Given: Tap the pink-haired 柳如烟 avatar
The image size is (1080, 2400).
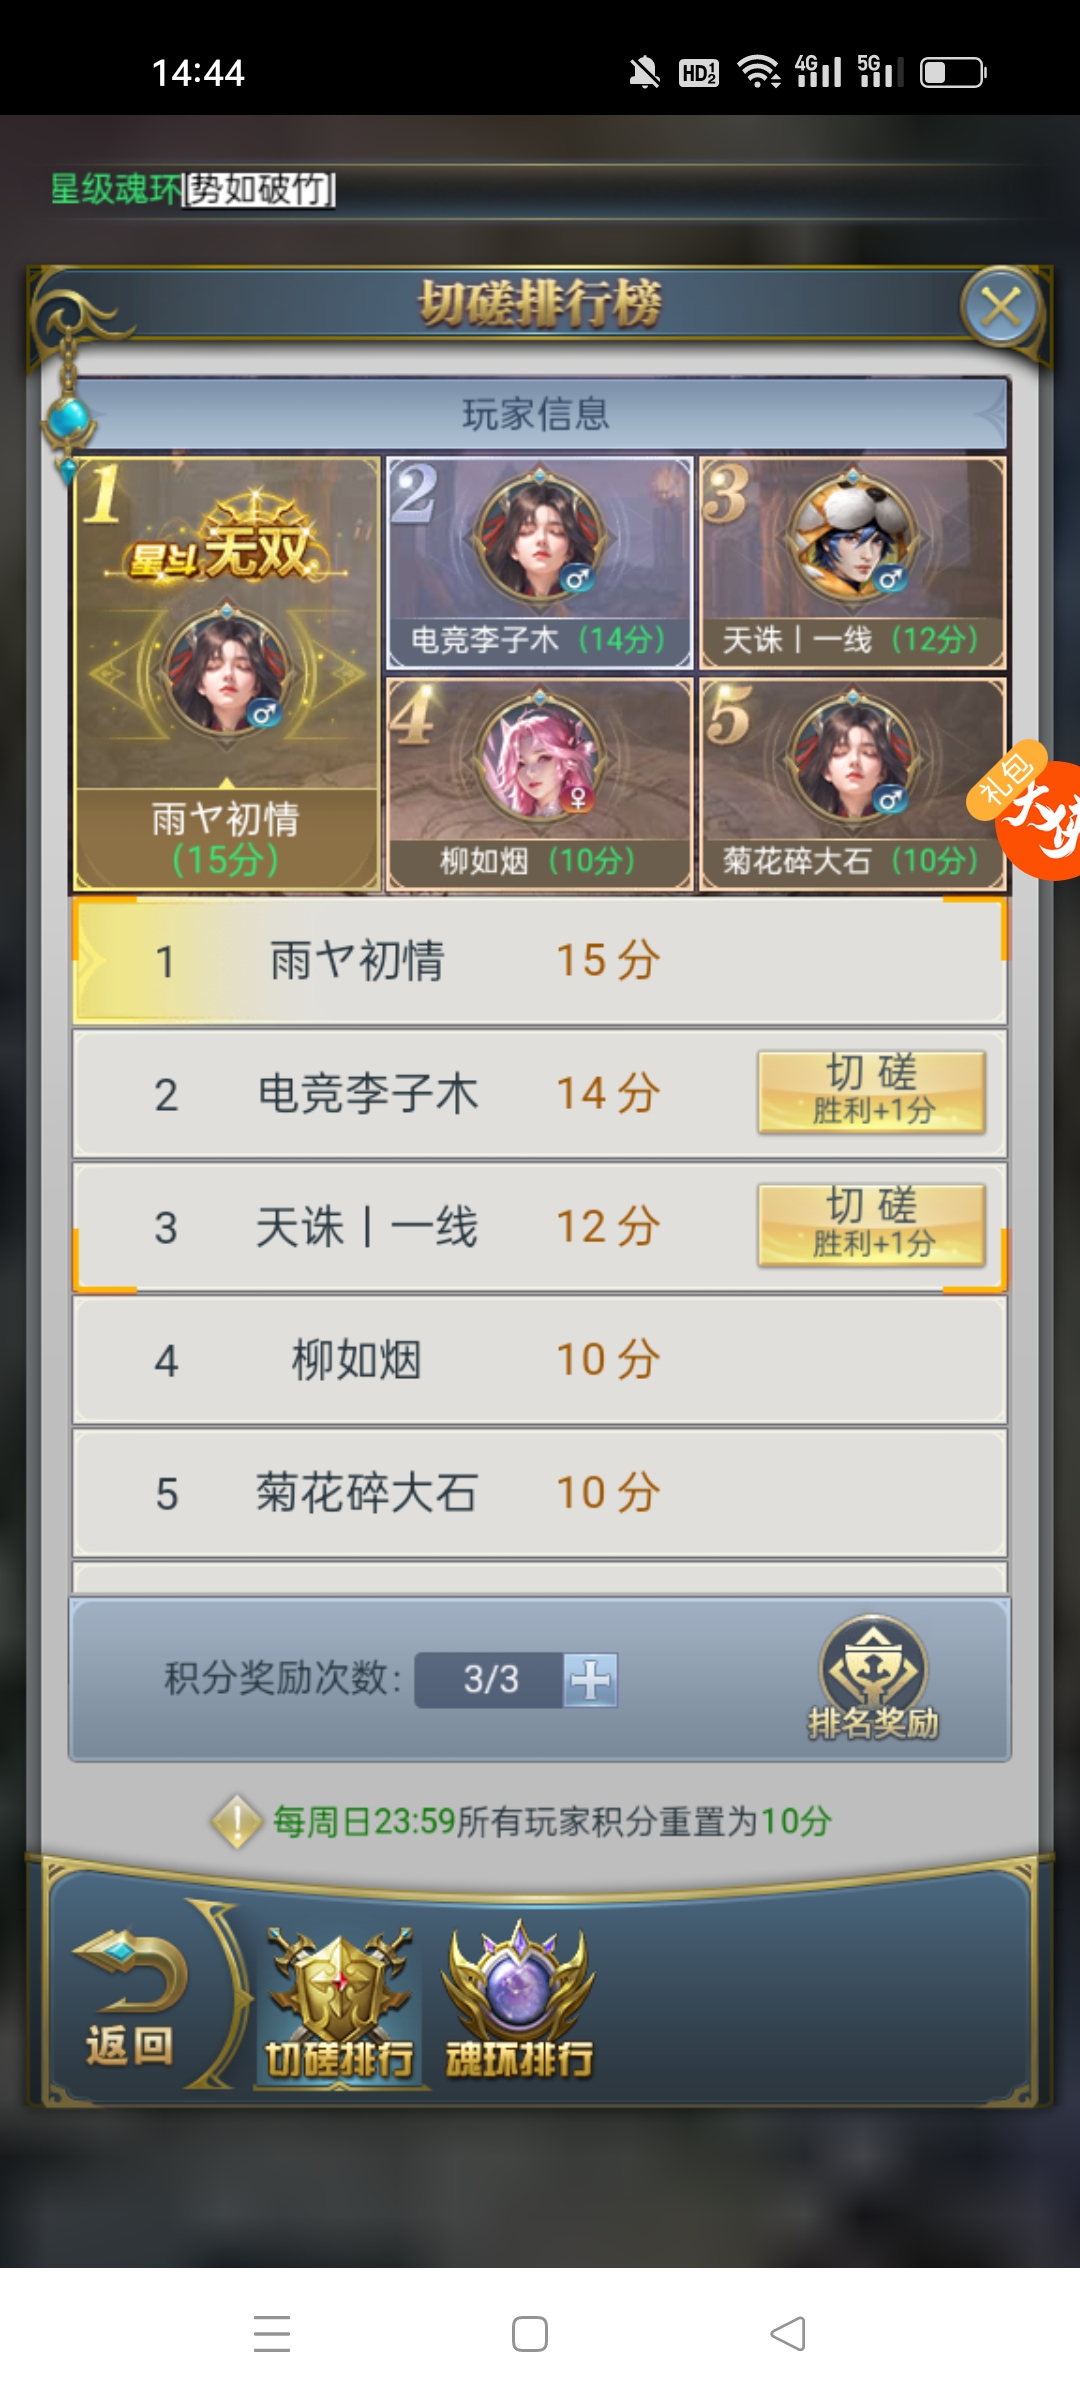Looking at the screenshot, I should point(540,758).
